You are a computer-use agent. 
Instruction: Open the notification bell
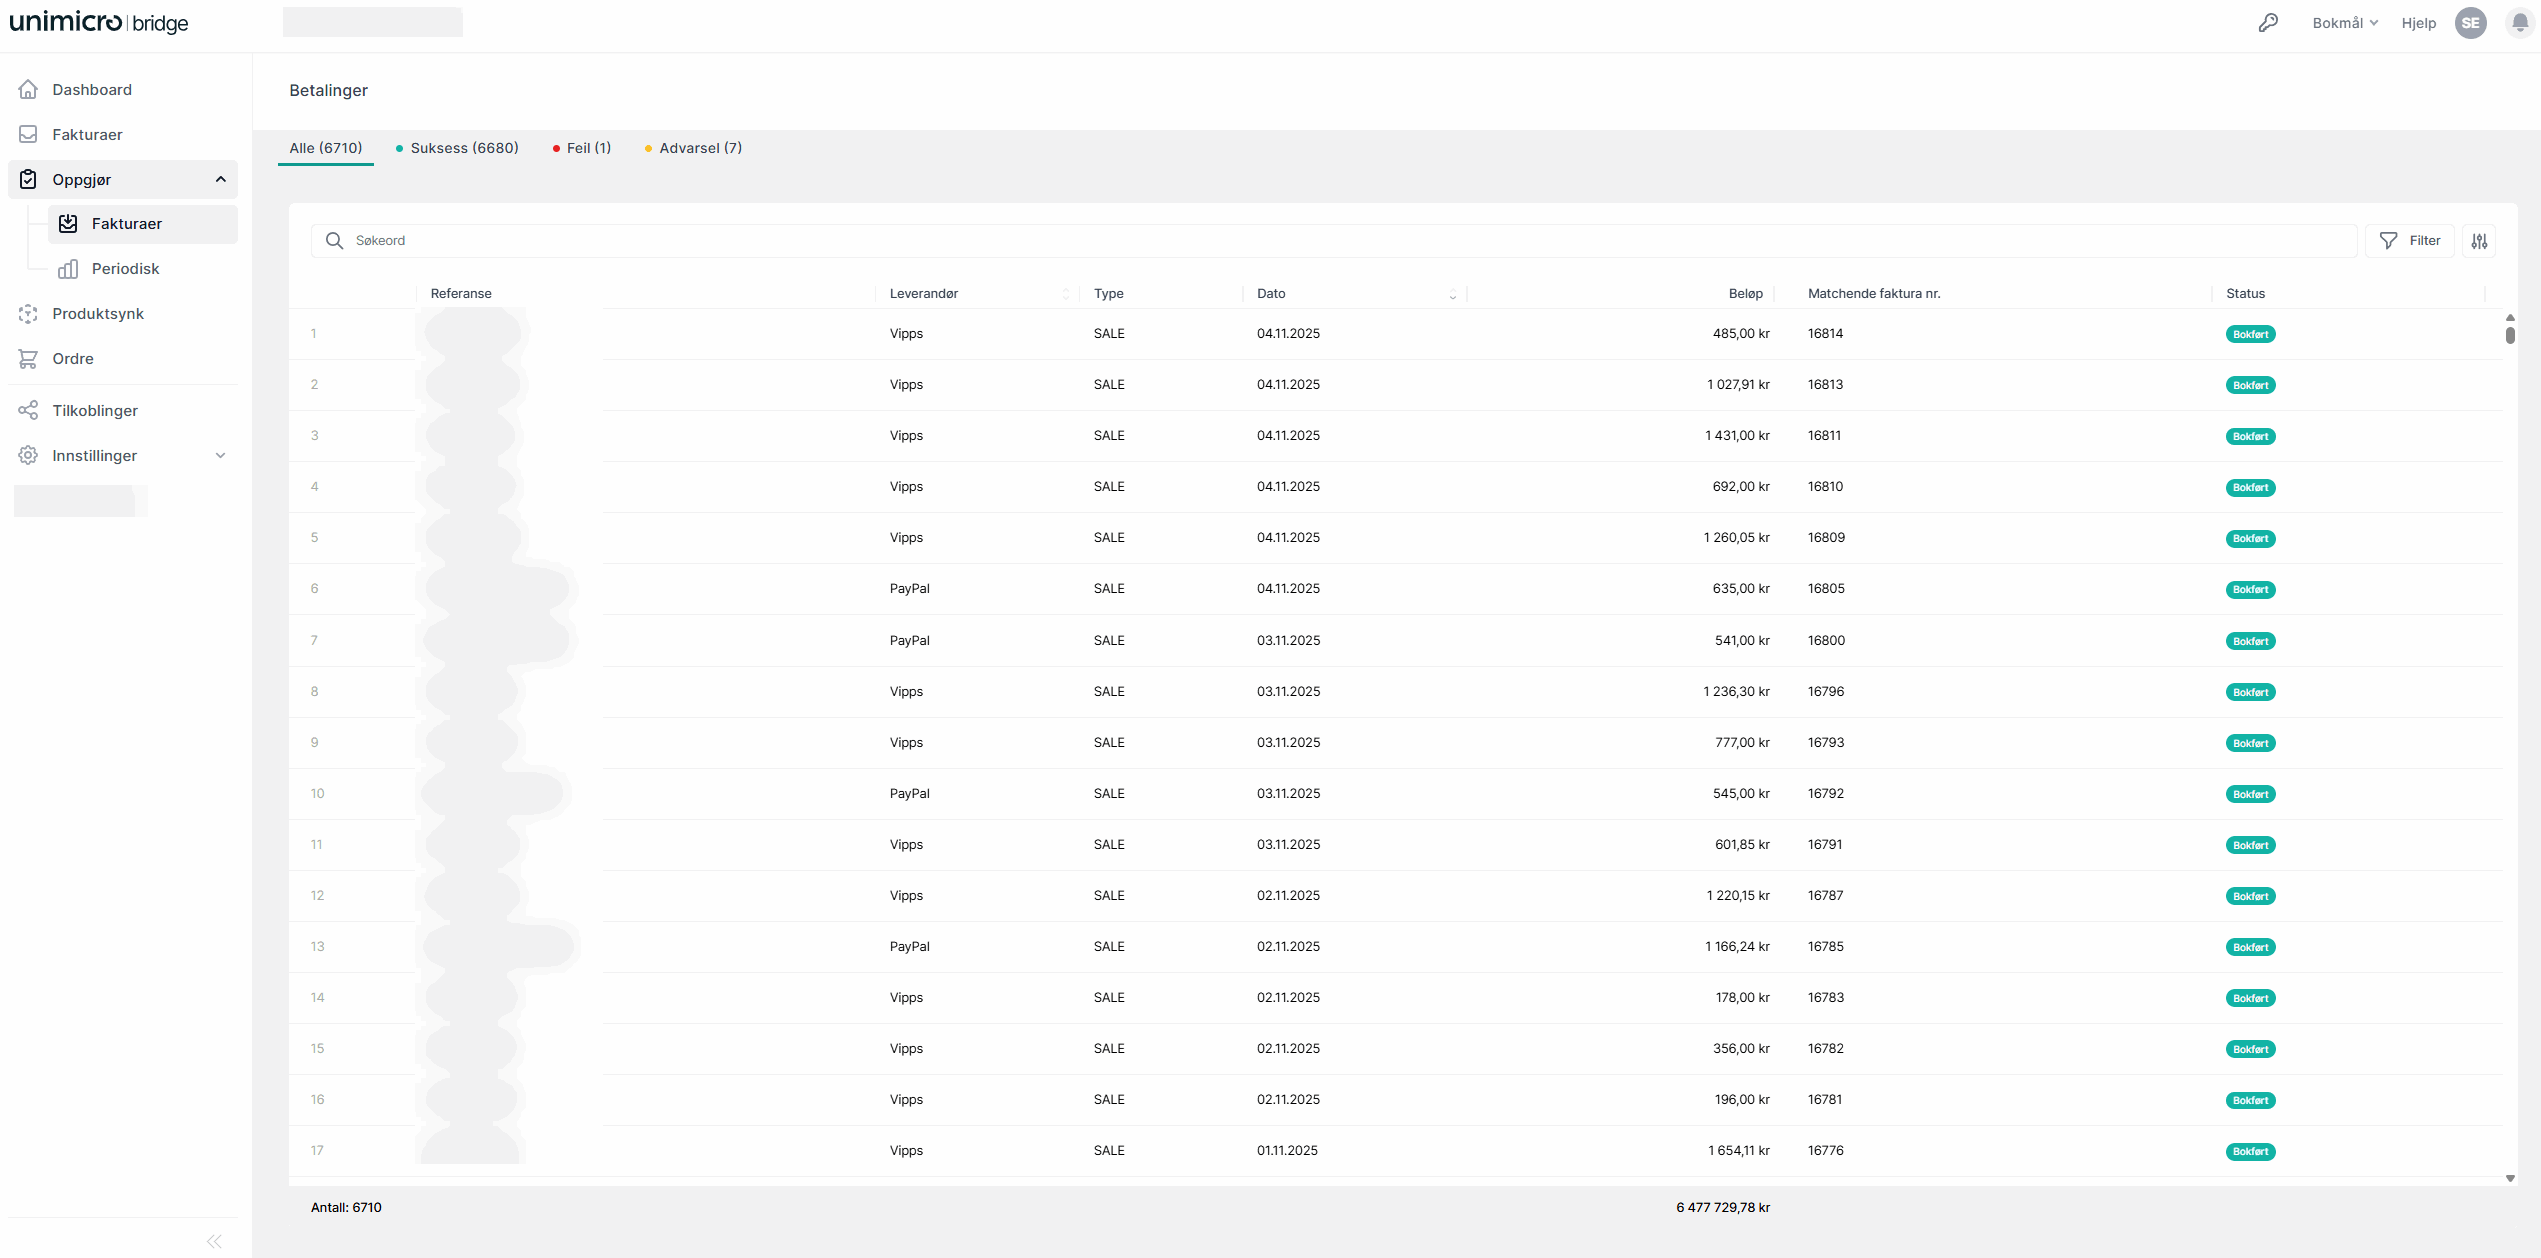click(2520, 22)
